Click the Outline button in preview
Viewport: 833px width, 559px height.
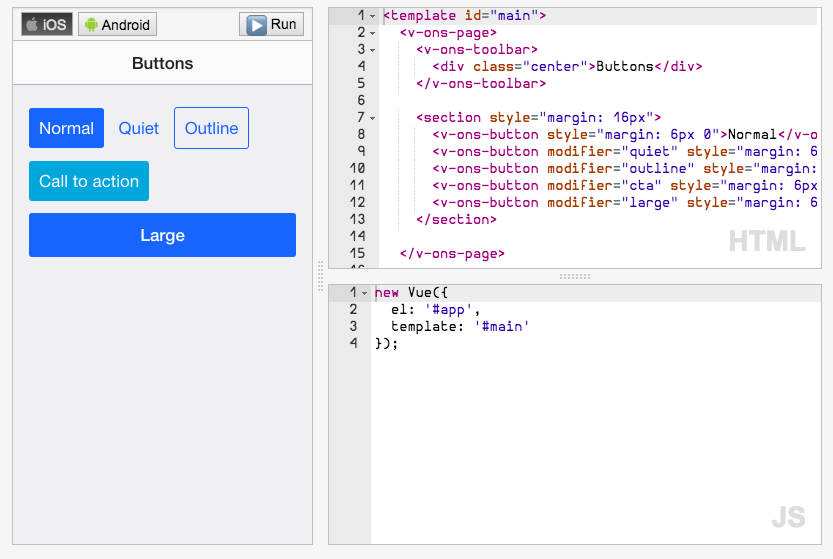[211, 128]
